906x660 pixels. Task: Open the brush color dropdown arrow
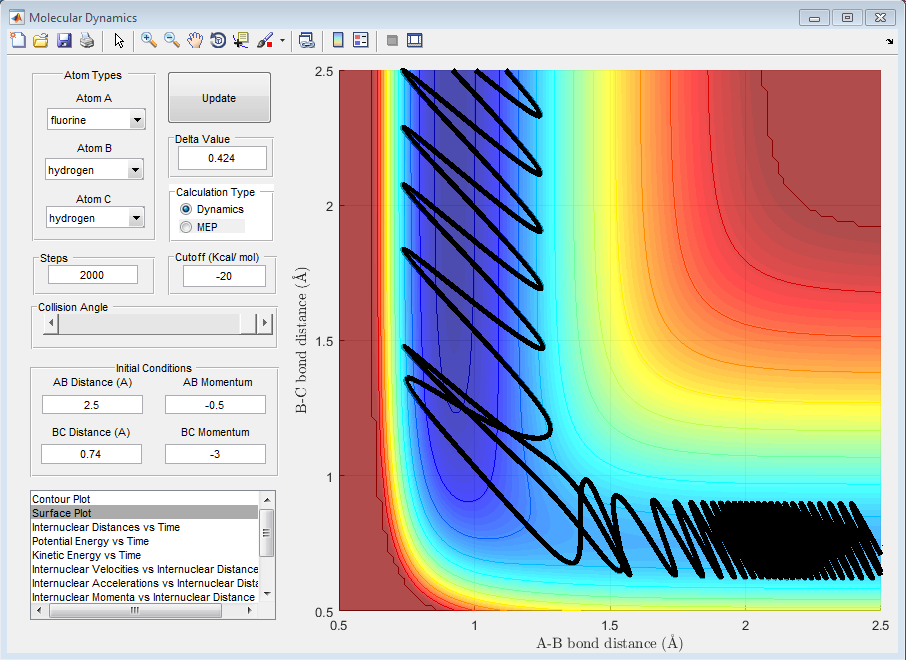click(x=283, y=40)
